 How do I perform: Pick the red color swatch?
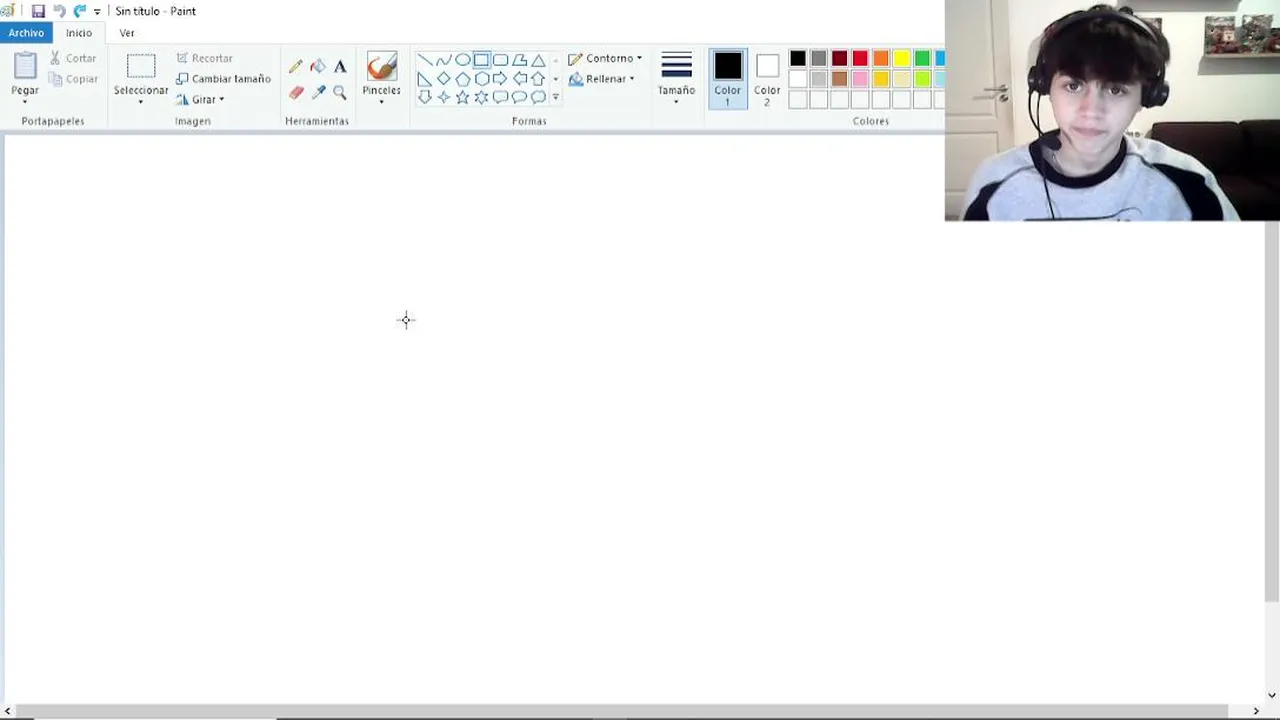(860, 59)
